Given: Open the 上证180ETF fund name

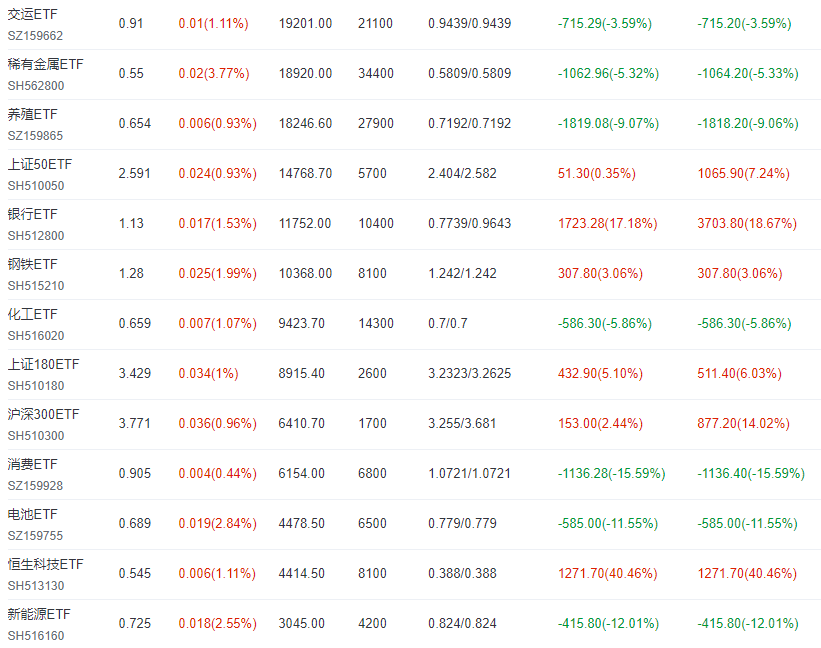Looking at the screenshot, I should click(43, 364).
